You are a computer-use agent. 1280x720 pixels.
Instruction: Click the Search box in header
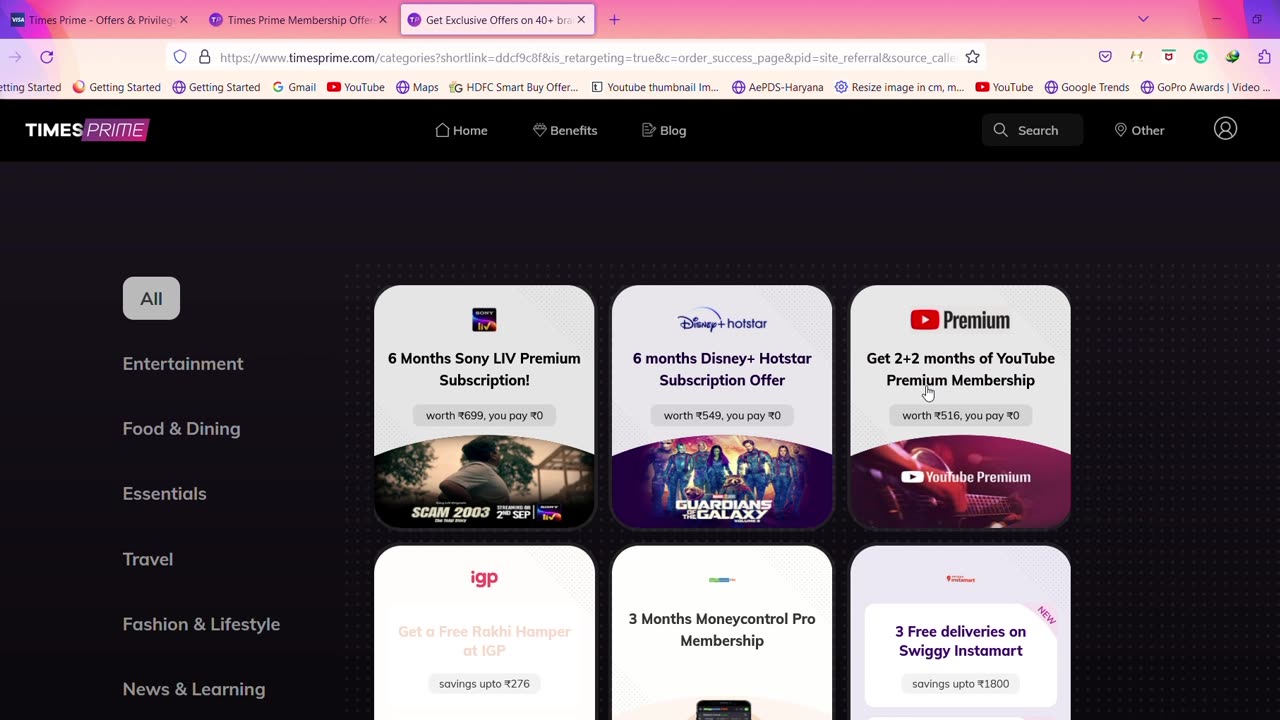pos(1032,130)
